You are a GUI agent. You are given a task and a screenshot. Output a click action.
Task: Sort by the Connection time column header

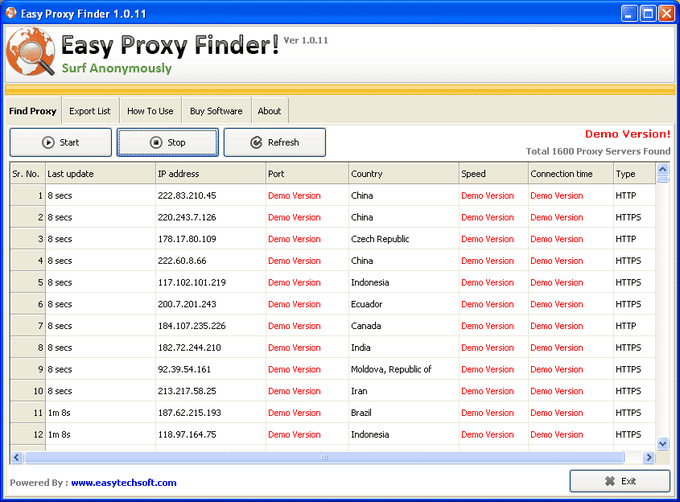[x=571, y=174]
